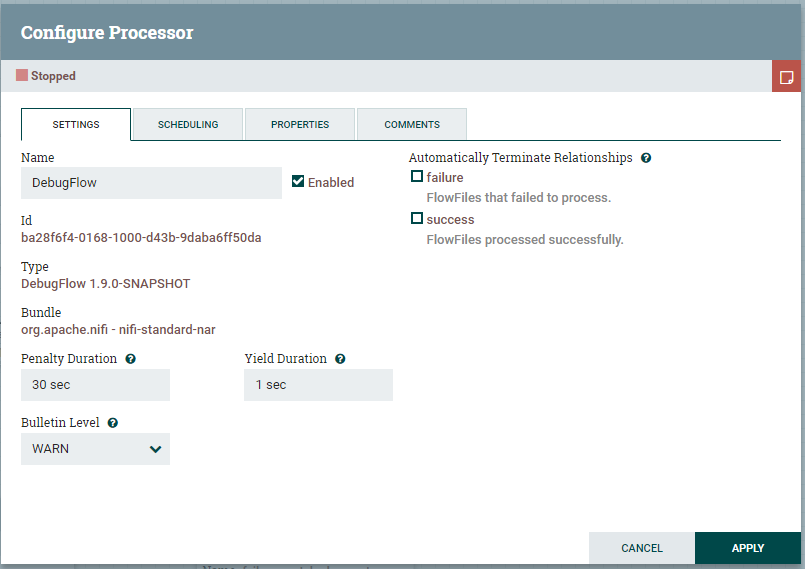Uncheck the Enabled checkbox
Image resolution: width=805 pixels, height=569 pixels.
pos(298,181)
